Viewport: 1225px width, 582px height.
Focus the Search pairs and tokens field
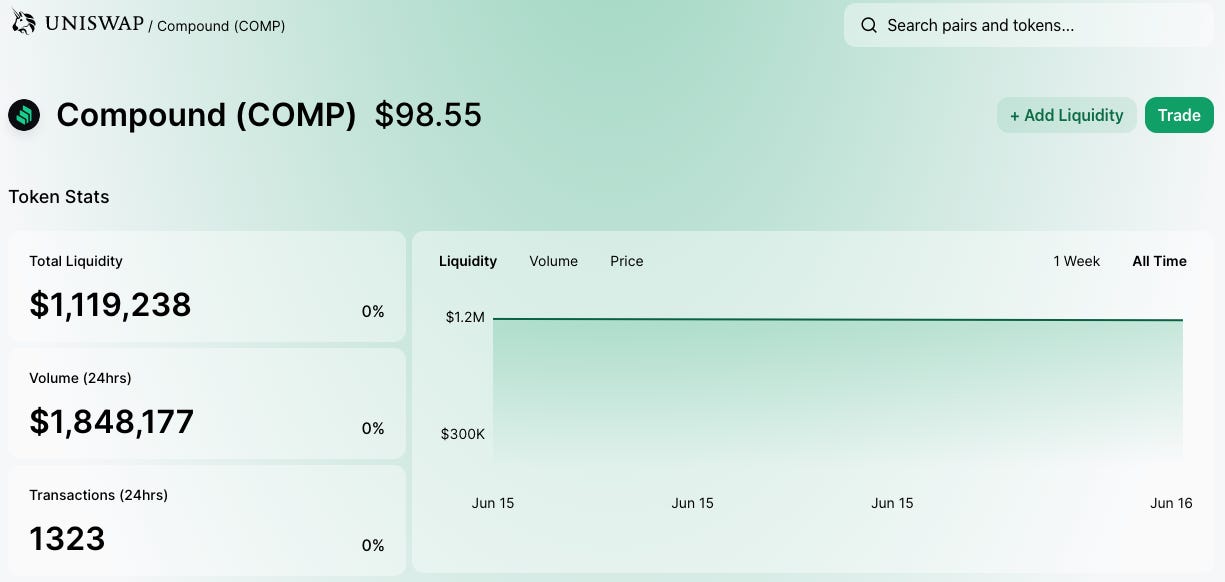[x=1030, y=25]
